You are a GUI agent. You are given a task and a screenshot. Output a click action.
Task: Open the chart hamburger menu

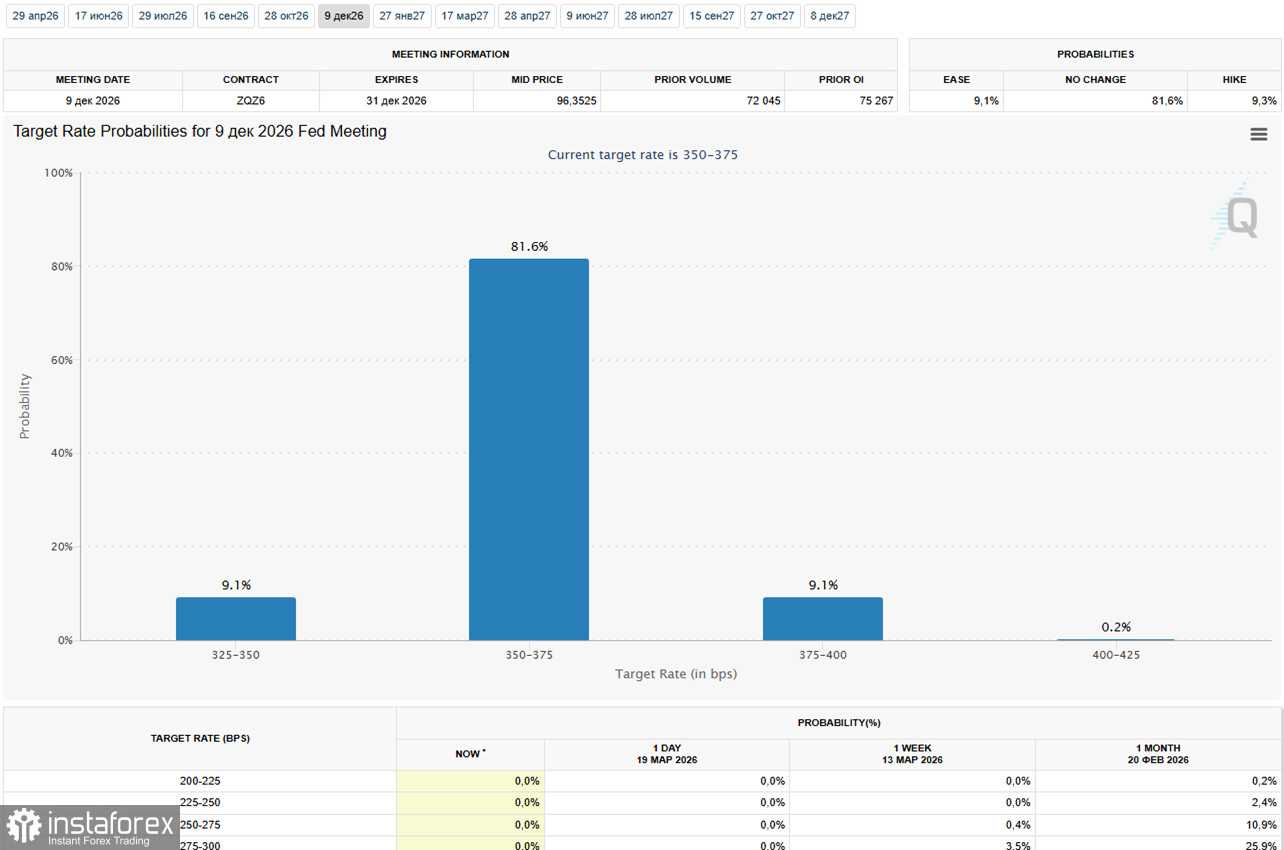click(x=1258, y=135)
